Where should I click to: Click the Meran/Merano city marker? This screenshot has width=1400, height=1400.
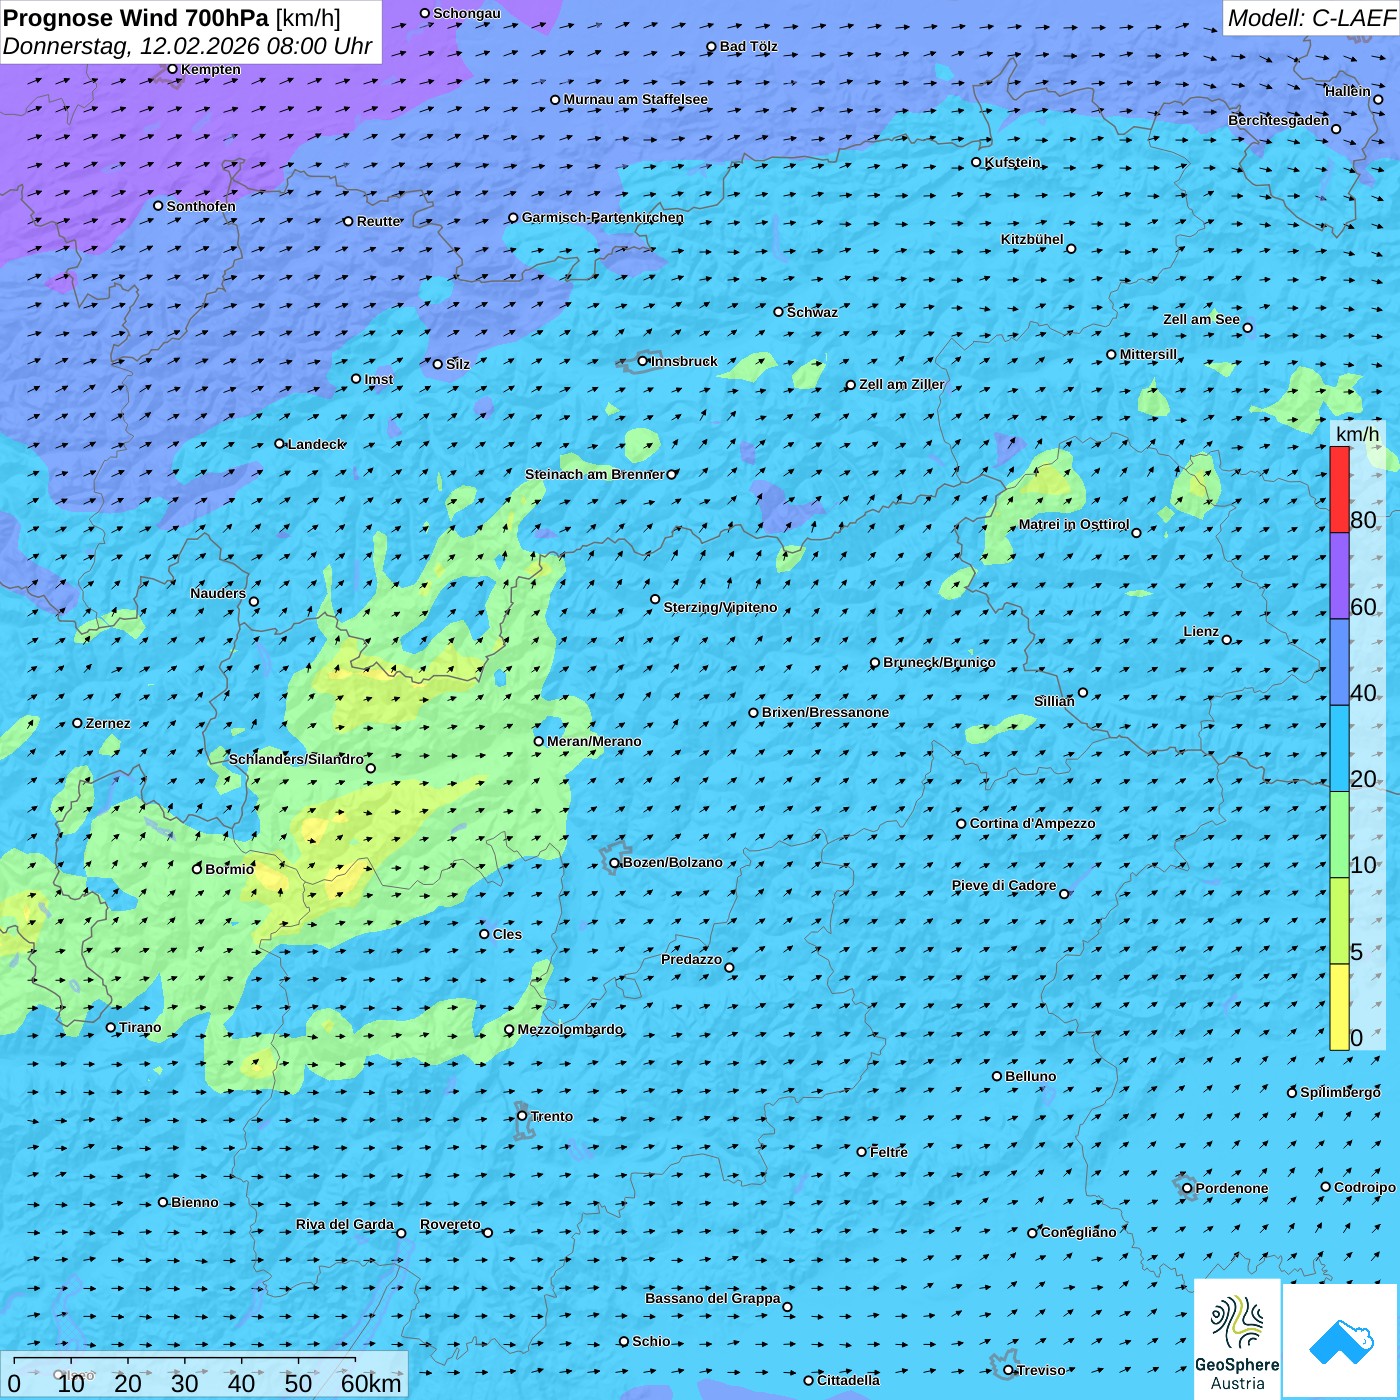pos(539,741)
